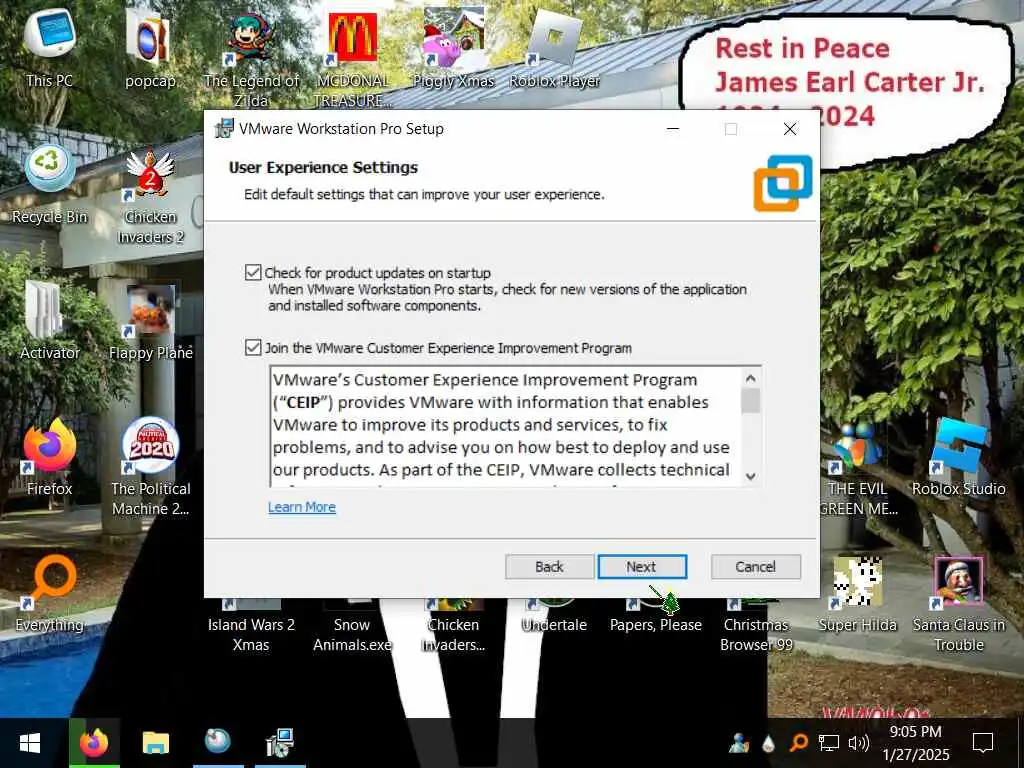This screenshot has height=768, width=1024.
Task: Select the Flappy Plane desktop icon
Action: tap(150, 322)
